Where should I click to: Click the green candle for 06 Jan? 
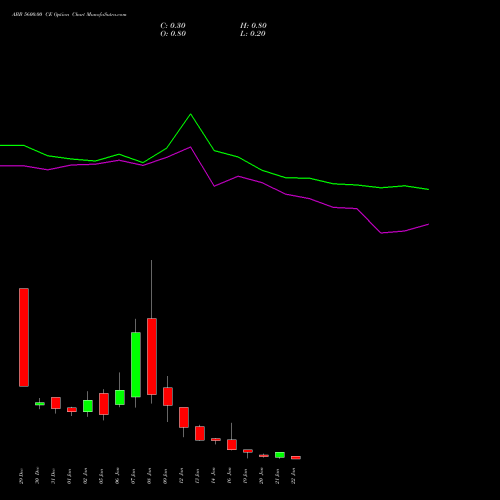click(x=120, y=397)
